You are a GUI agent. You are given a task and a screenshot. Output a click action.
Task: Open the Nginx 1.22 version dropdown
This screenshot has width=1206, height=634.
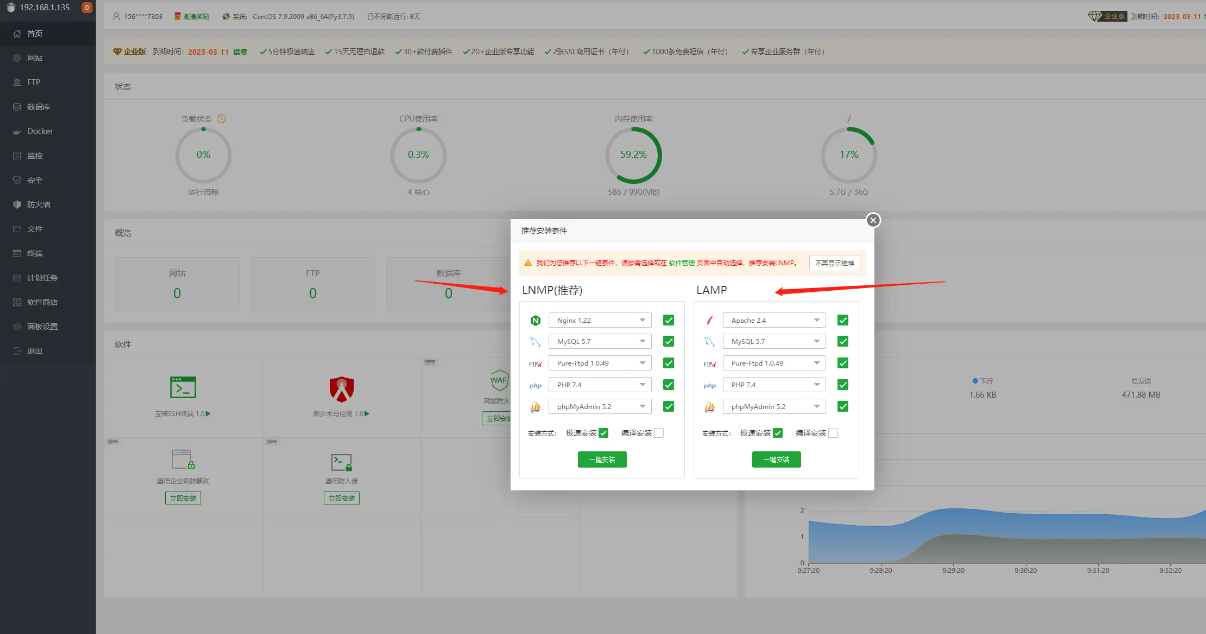(x=599, y=320)
